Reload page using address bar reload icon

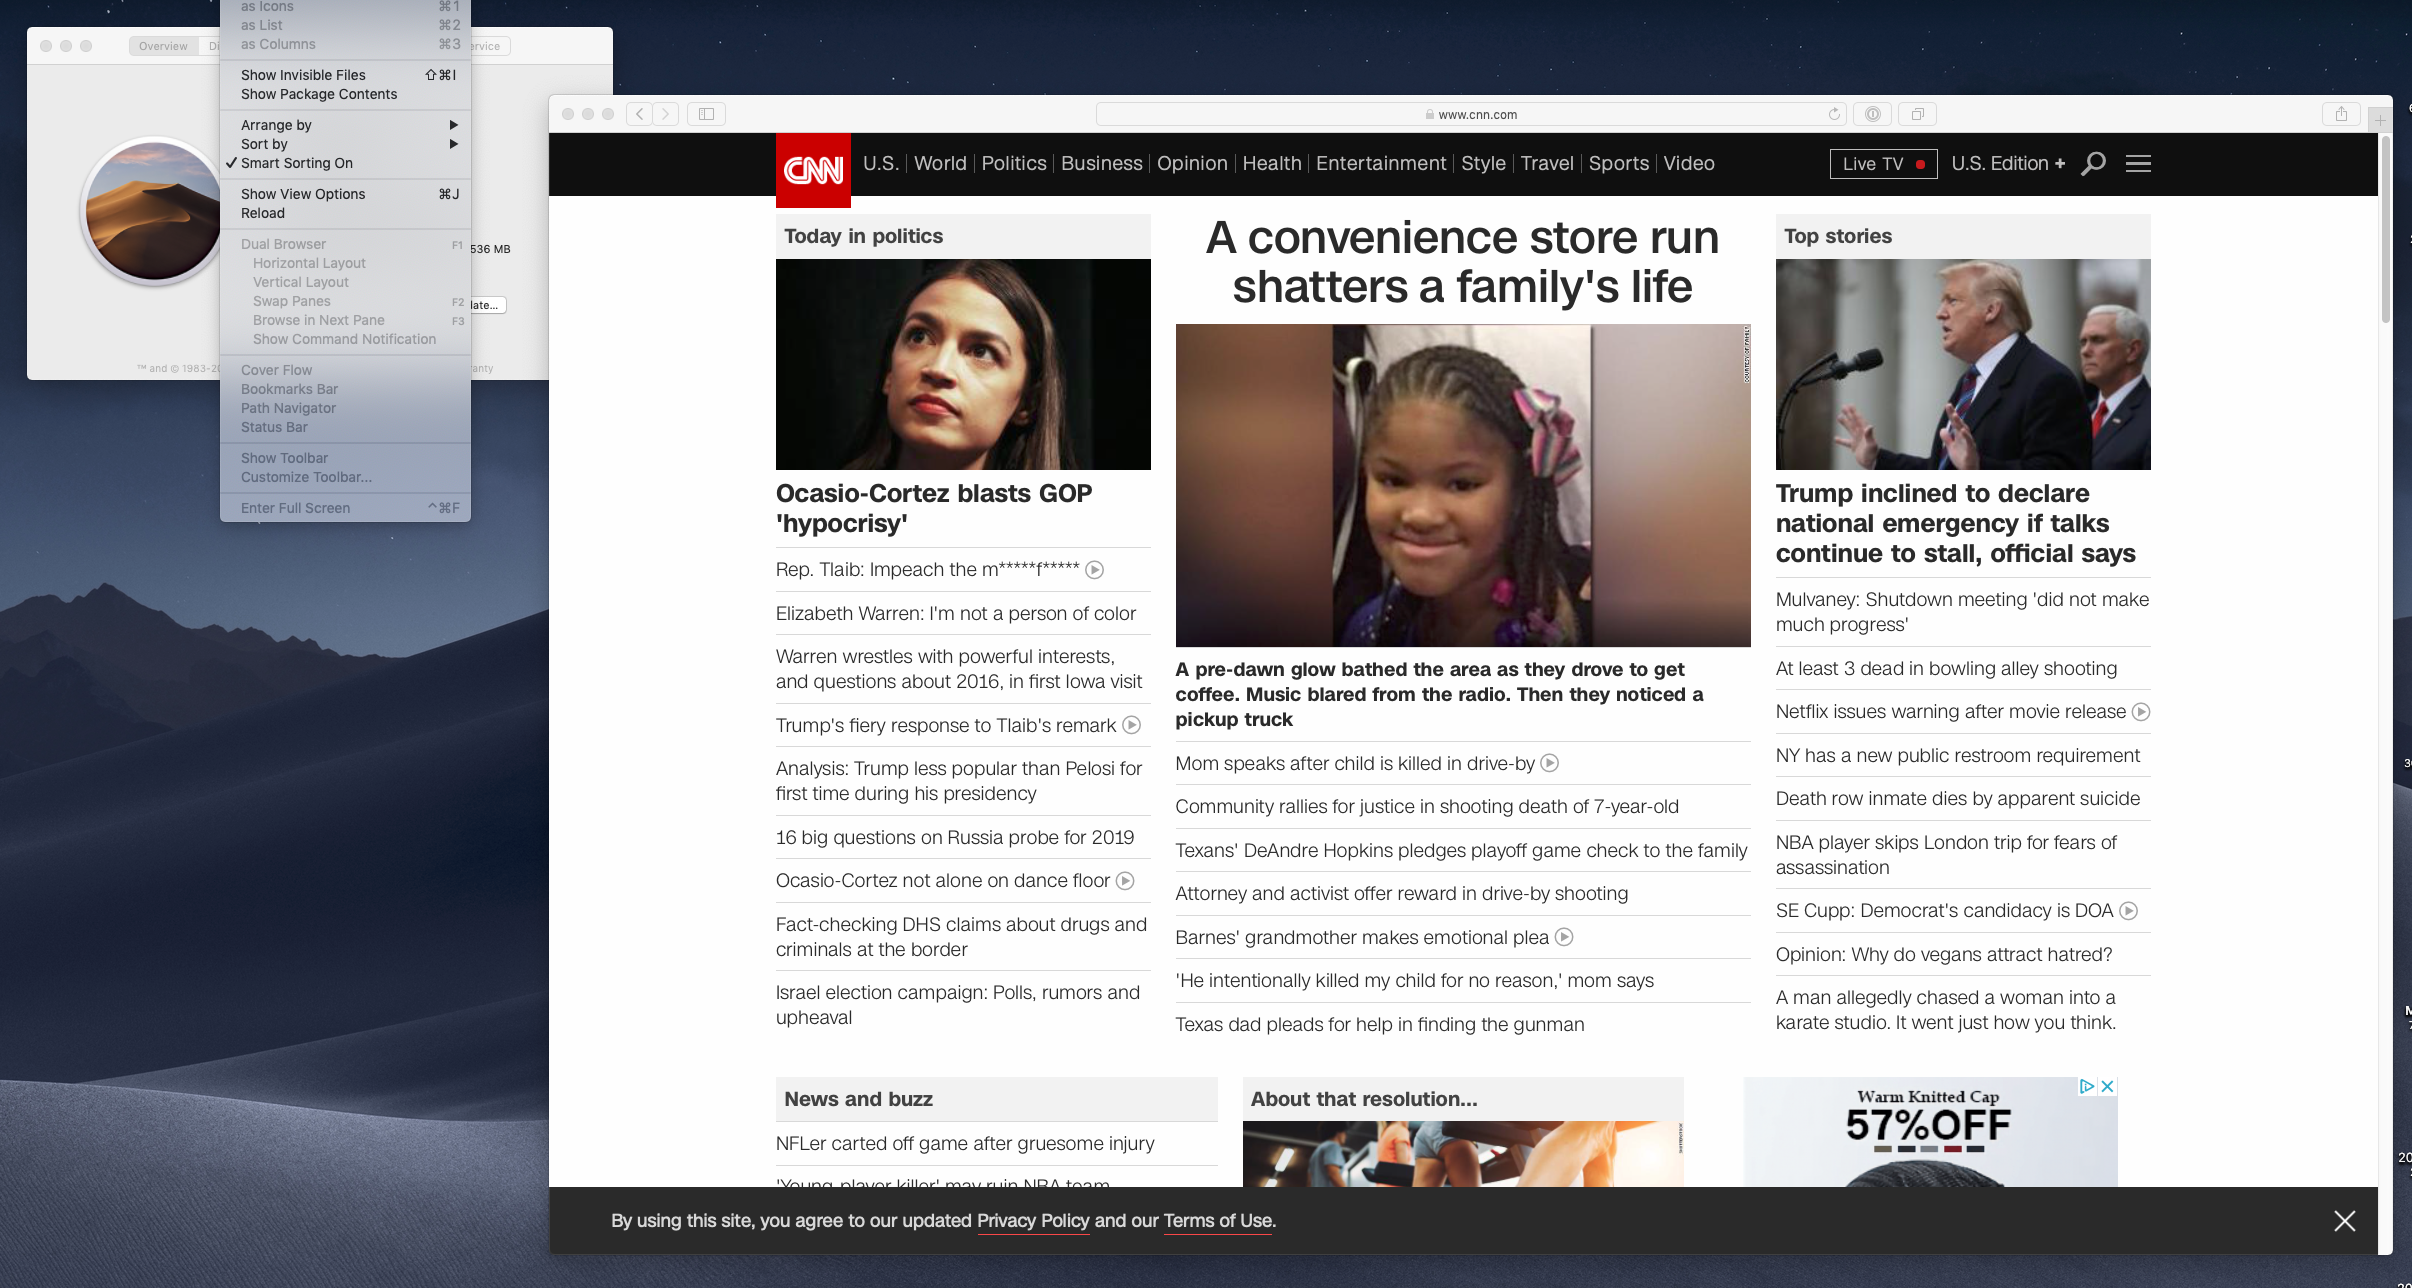click(x=1834, y=114)
